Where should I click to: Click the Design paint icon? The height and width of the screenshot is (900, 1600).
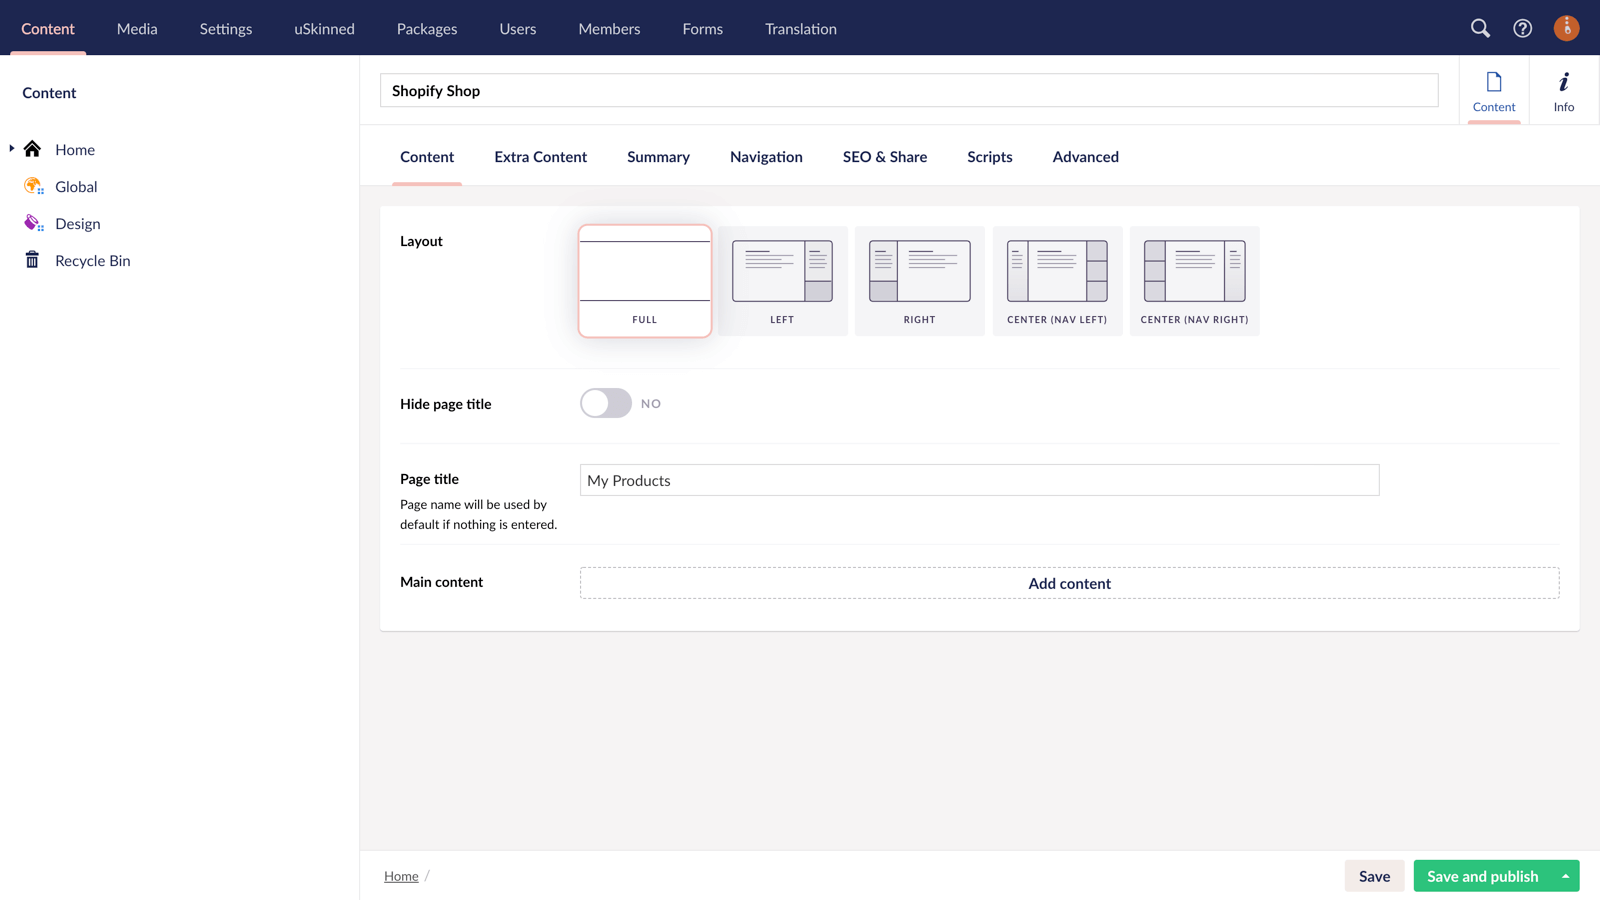tap(33, 223)
